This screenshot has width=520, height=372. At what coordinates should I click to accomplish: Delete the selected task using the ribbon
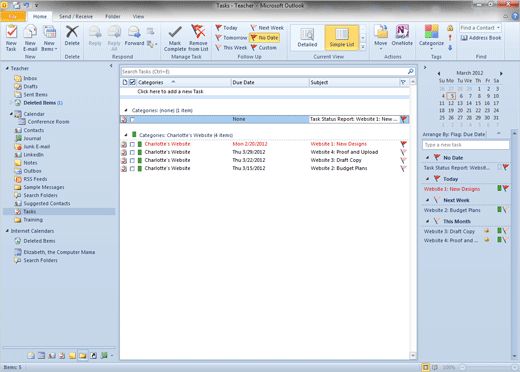pyautogui.click(x=72, y=36)
